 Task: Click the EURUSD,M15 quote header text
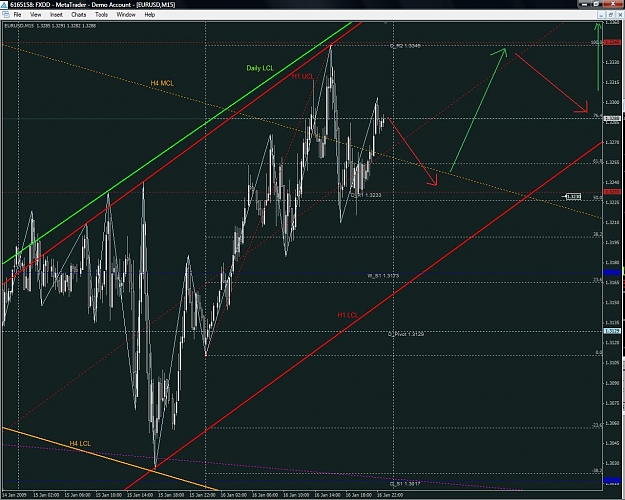(x=50, y=26)
